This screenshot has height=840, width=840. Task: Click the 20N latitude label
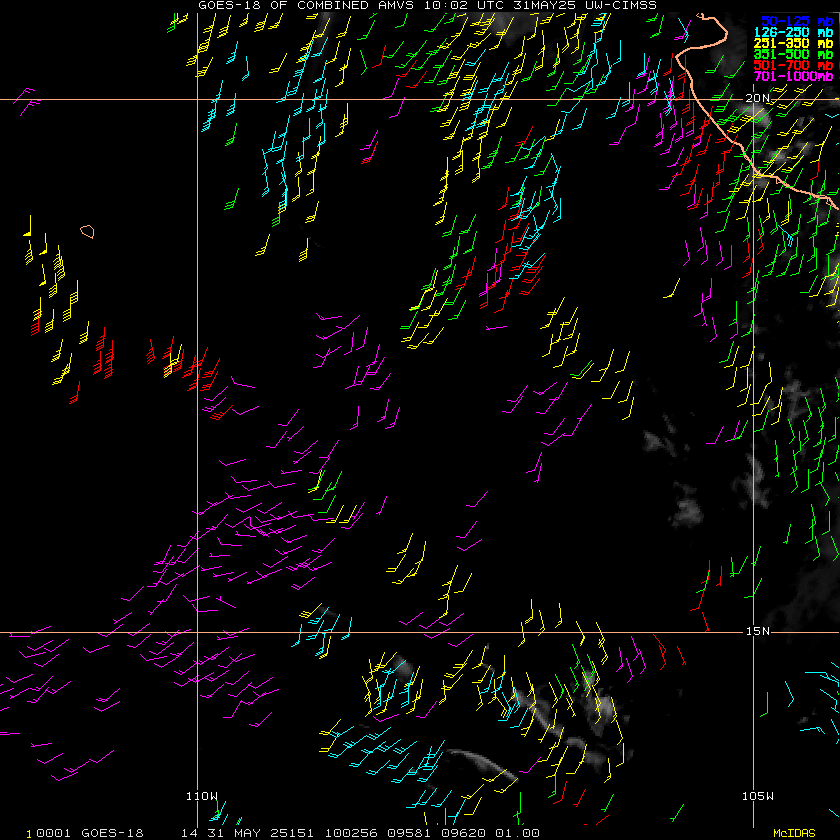click(x=759, y=97)
